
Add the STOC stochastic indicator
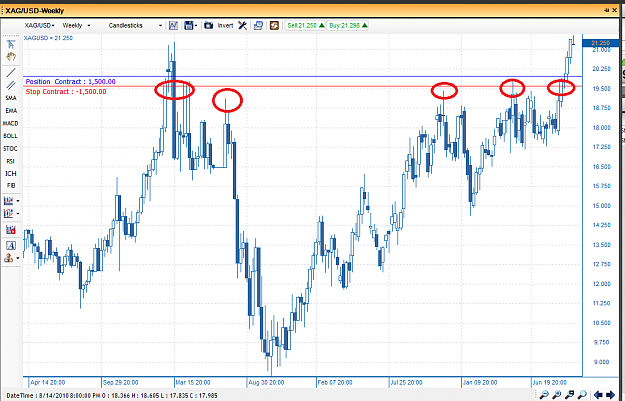tap(11, 149)
